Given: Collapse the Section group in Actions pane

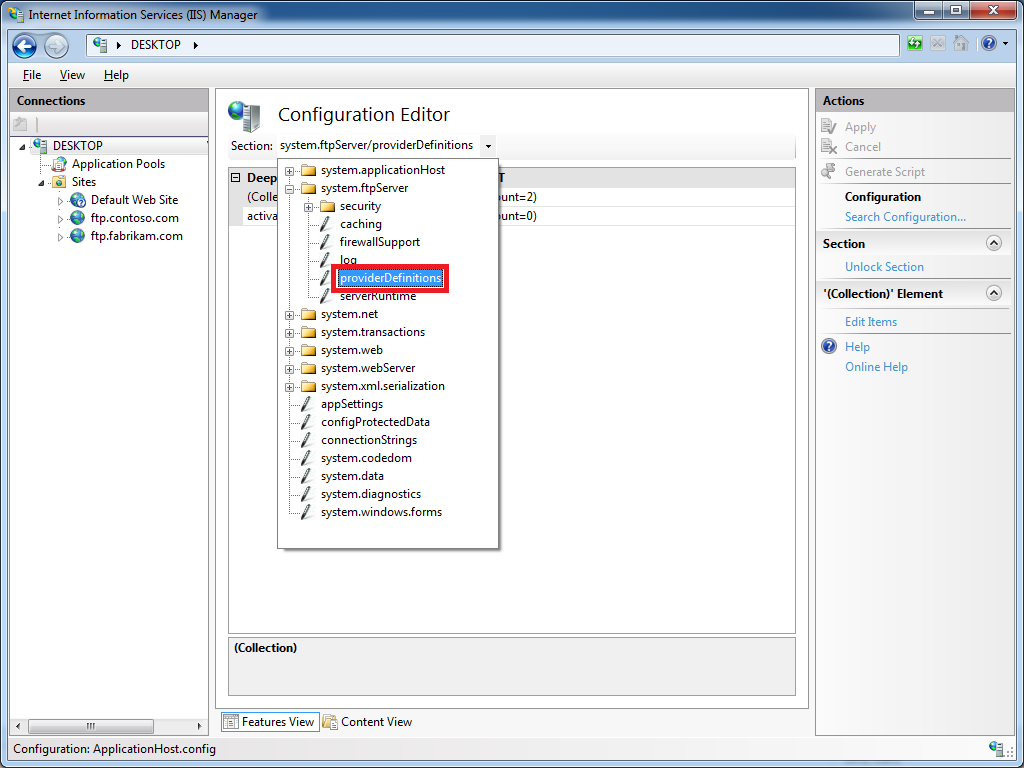Looking at the screenshot, I should [x=993, y=243].
